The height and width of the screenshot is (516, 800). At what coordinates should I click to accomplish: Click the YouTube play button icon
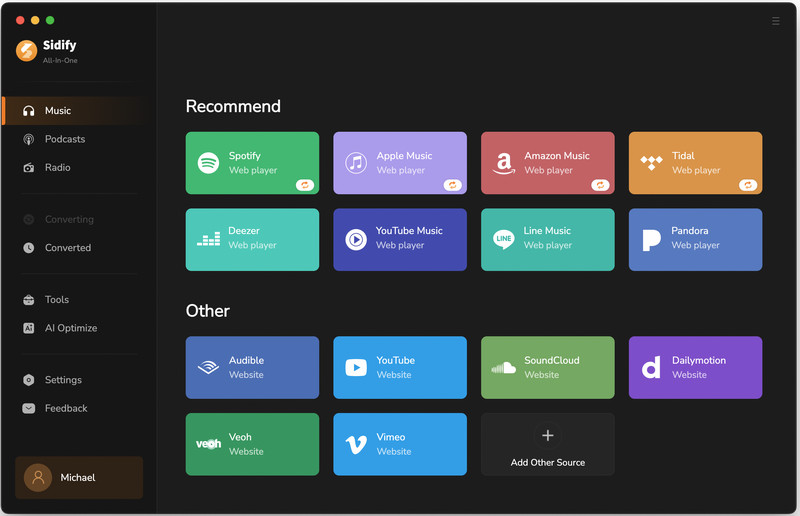(x=356, y=367)
